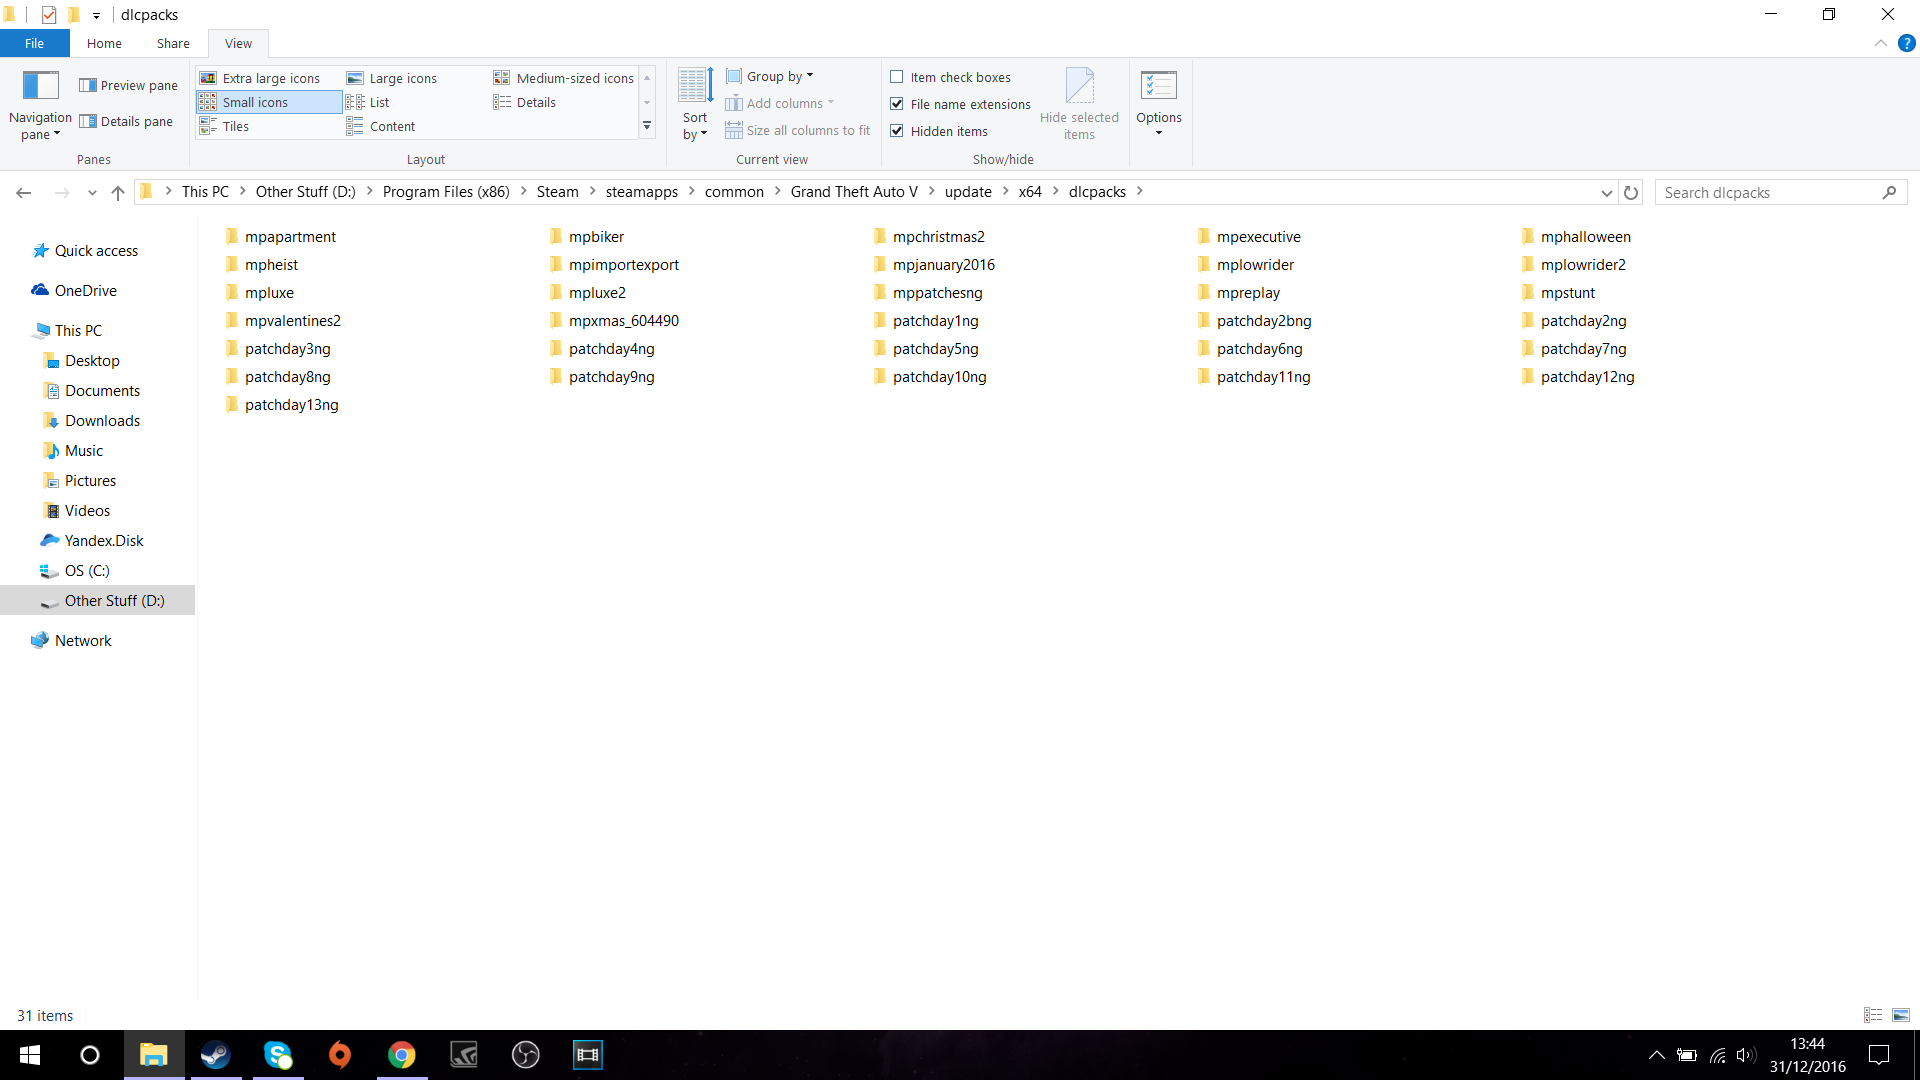Image resolution: width=1920 pixels, height=1080 pixels.
Task: Select the mpimportexport folder
Action: point(615,265)
